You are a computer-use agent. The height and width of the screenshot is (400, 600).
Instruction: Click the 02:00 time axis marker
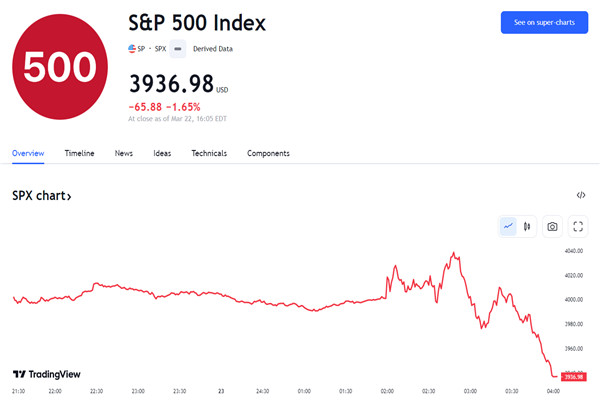coord(387,391)
